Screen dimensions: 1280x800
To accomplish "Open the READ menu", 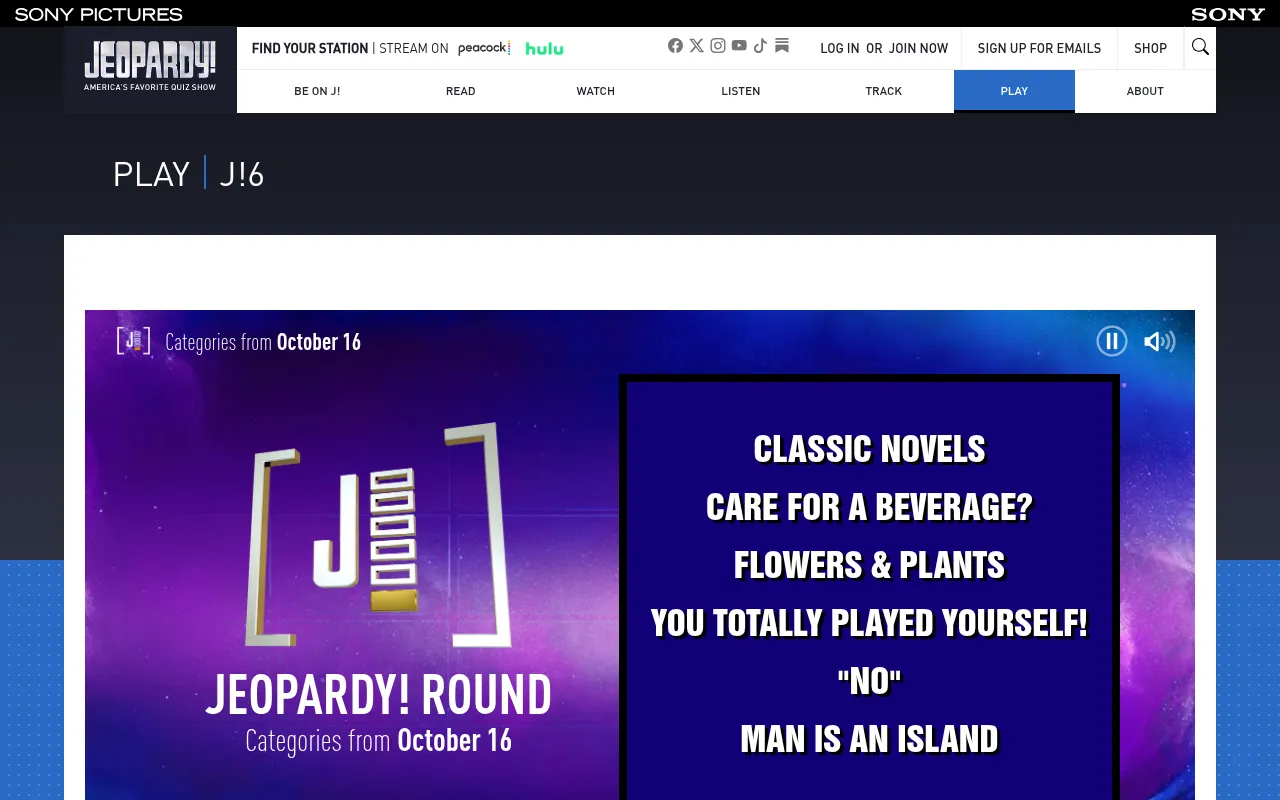I will (x=461, y=91).
